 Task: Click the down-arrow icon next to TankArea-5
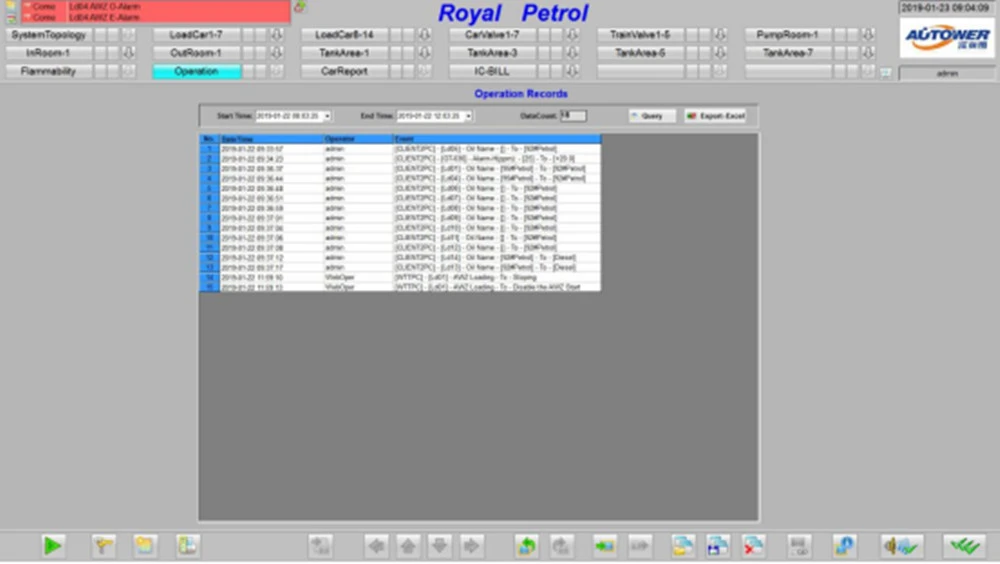click(721, 53)
